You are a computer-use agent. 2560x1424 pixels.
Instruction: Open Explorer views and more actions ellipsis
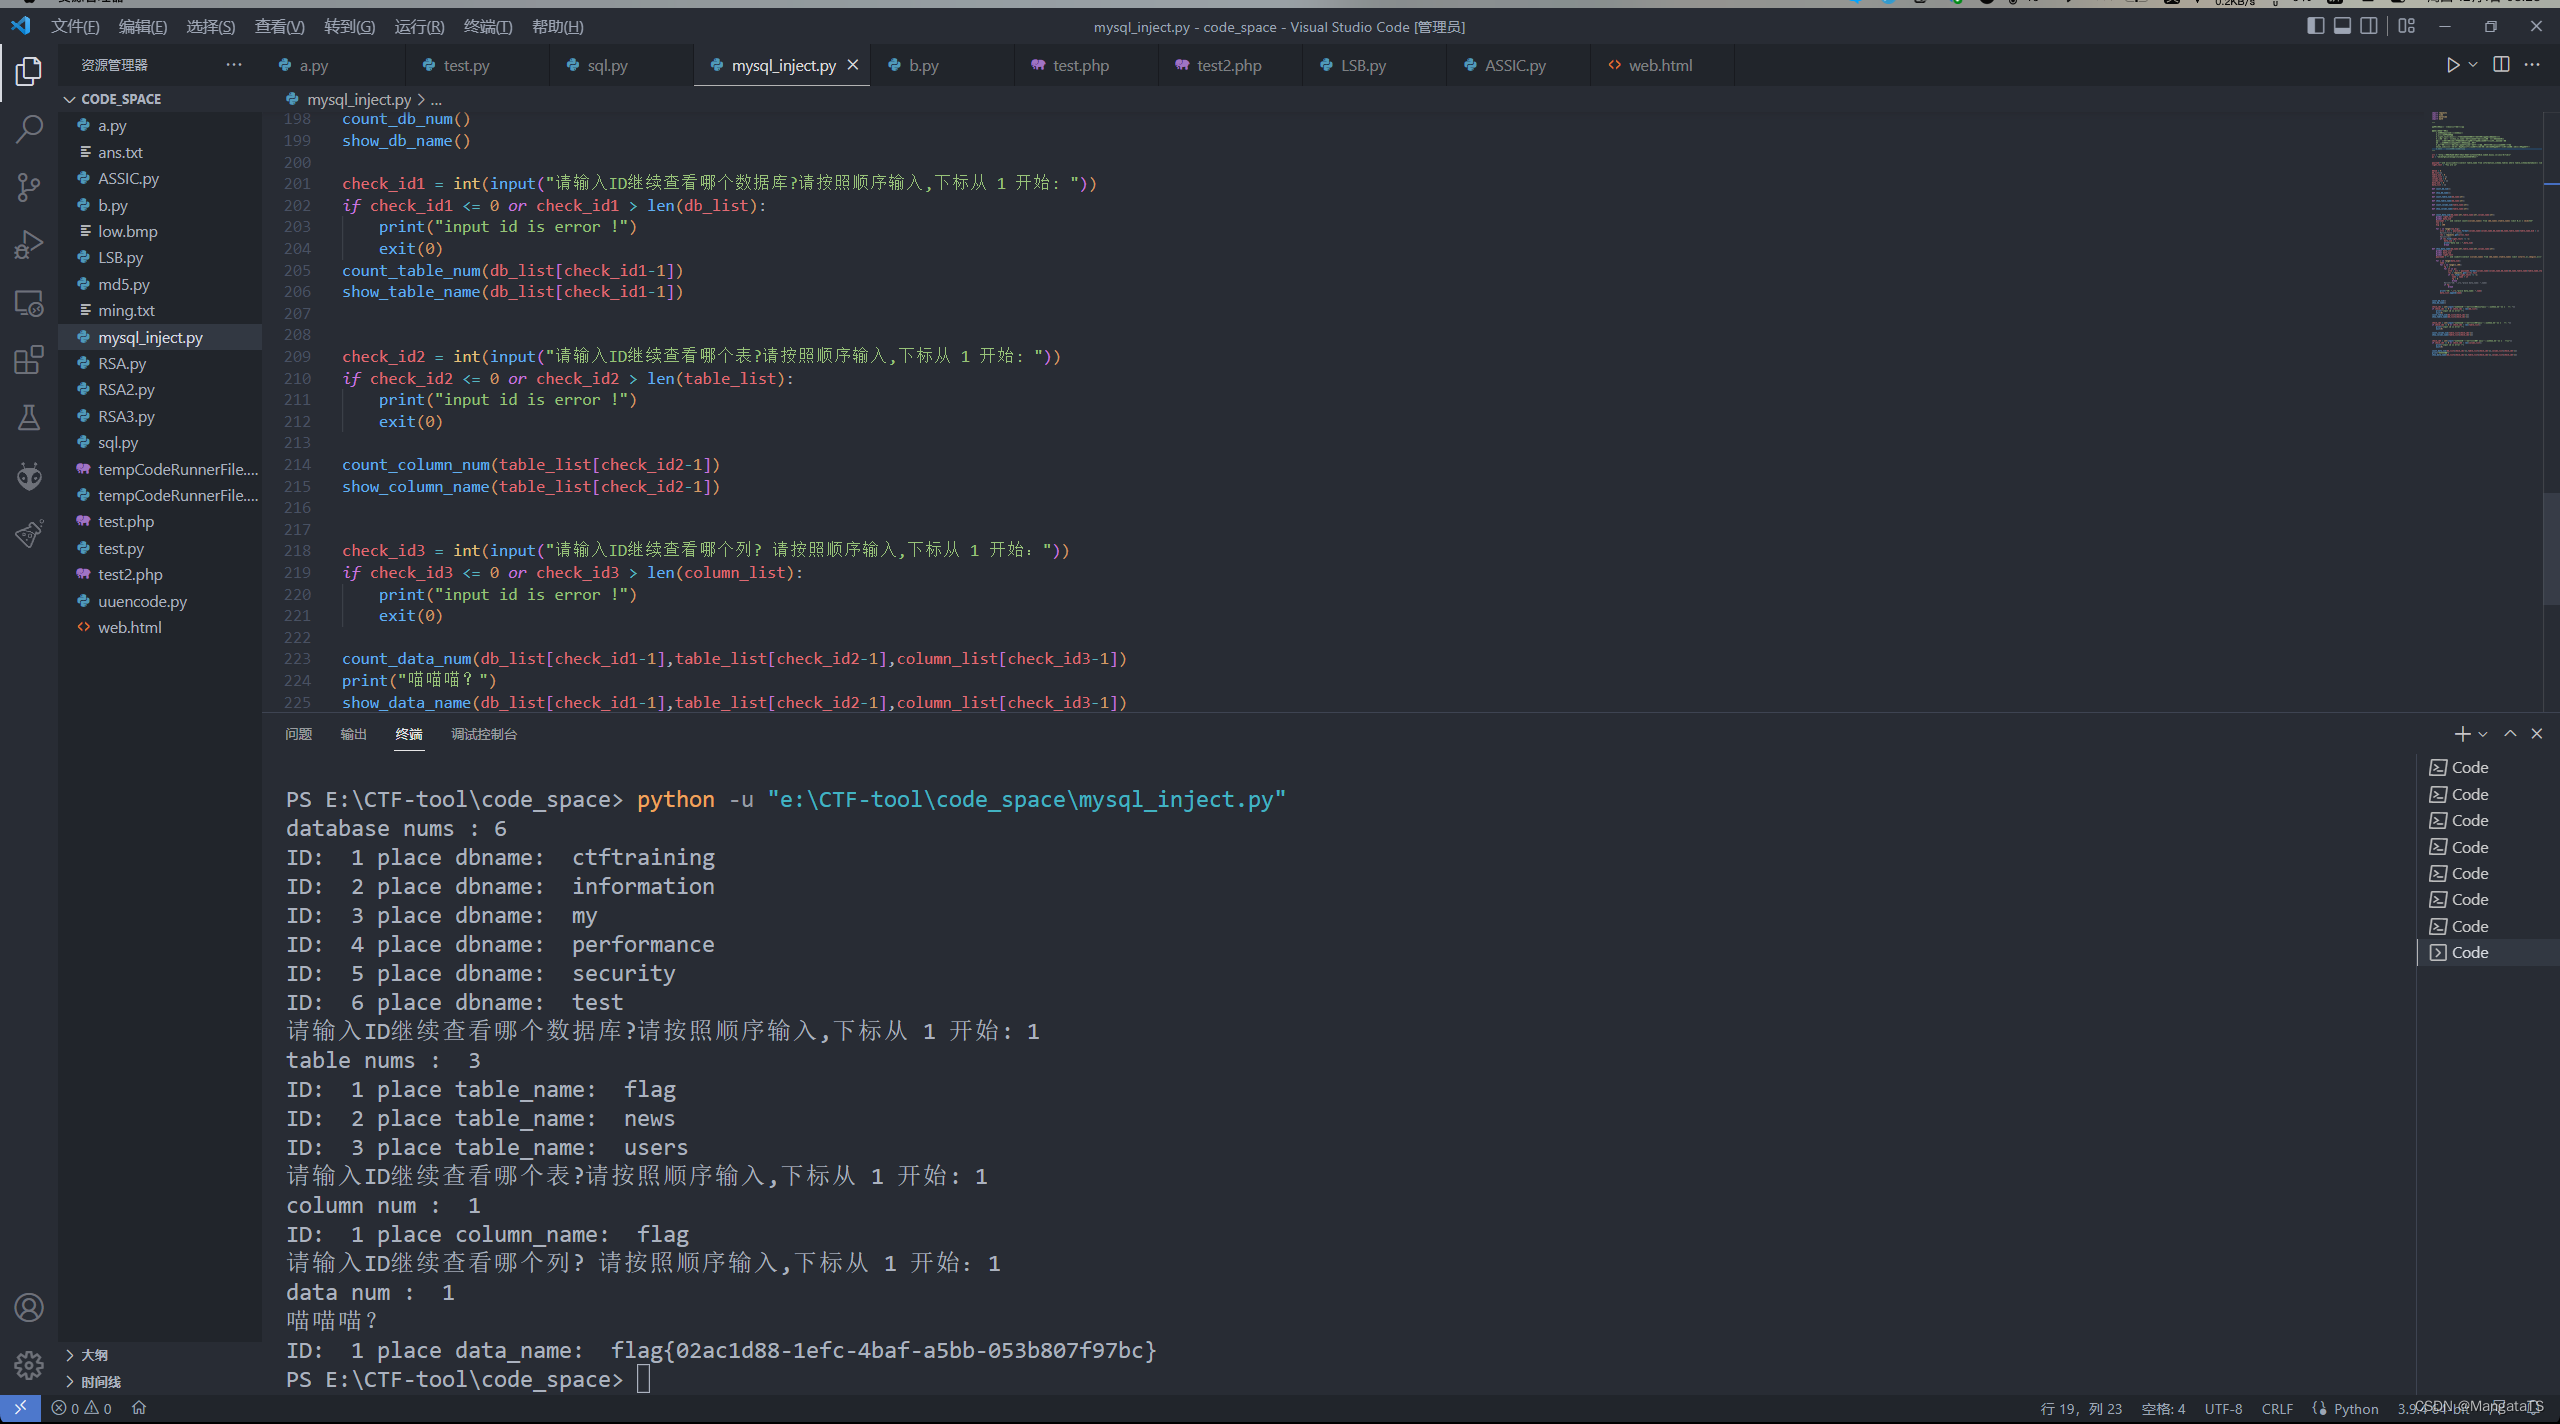click(x=234, y=65)
